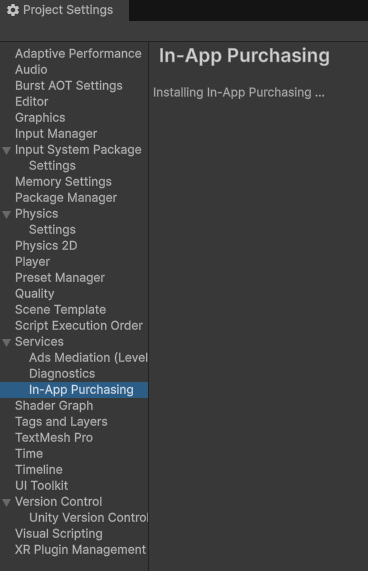Viewport: 368px width, 571px height.
Task: Open Unity Version Control settings
Action: [x=88, y=518]
